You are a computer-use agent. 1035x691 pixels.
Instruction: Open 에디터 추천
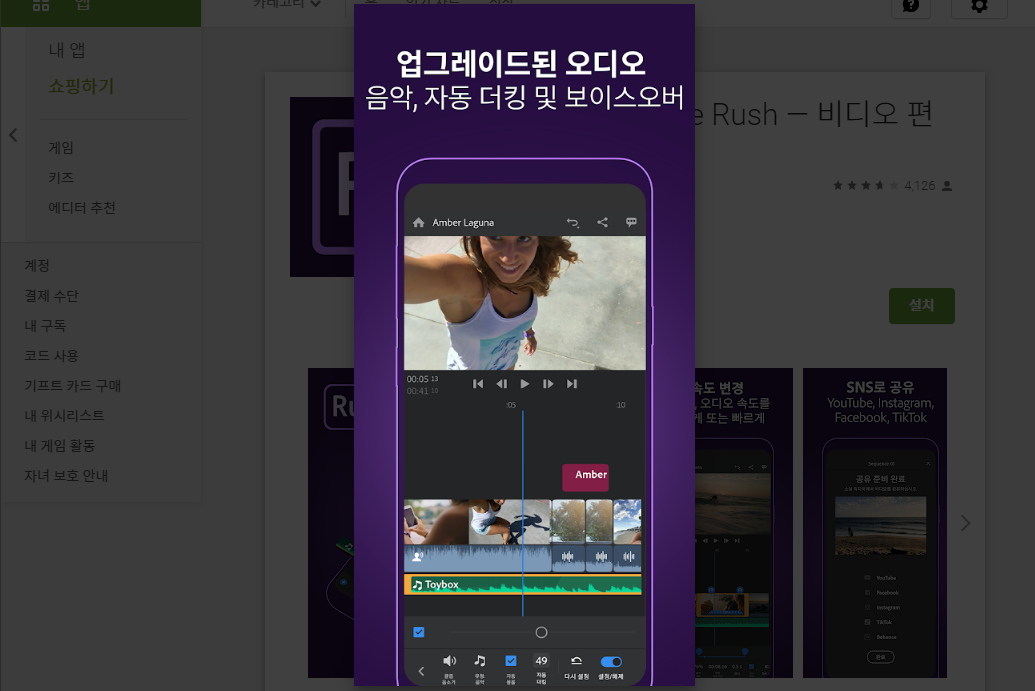pos(82,208)
